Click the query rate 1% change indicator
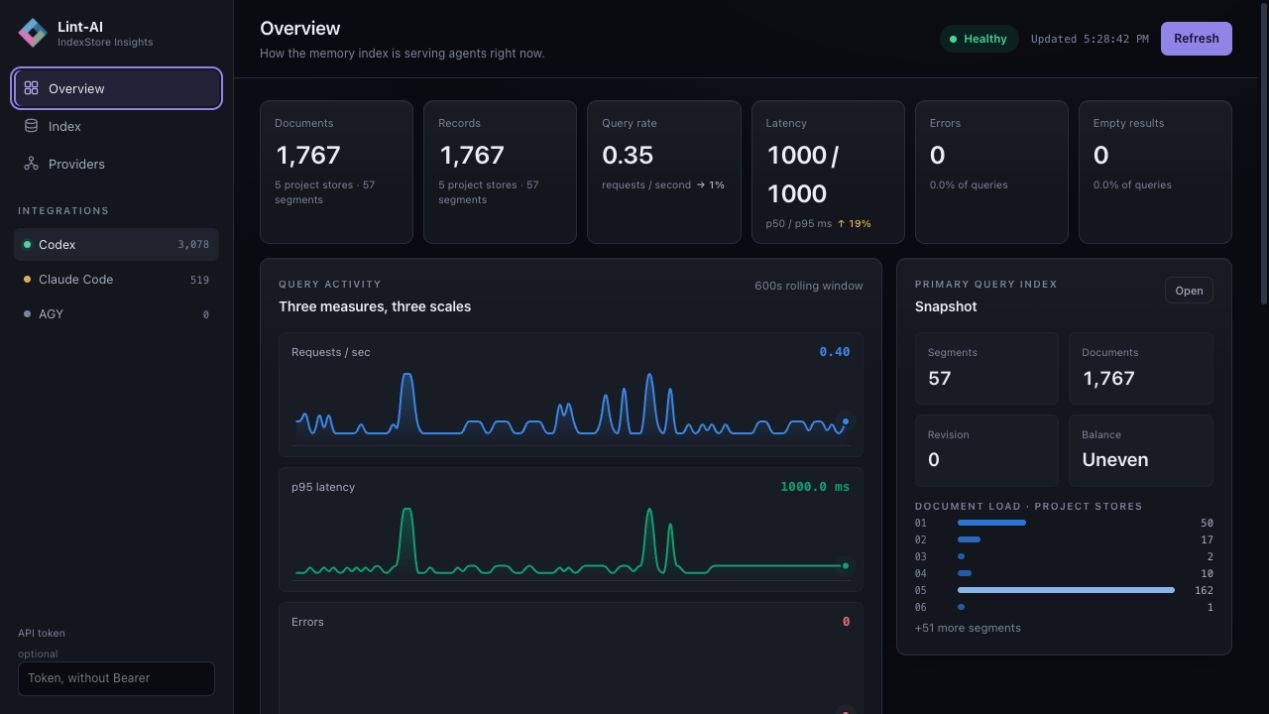Image resolution: width=1269 pixels, height=714 pixels. point(710,185)
